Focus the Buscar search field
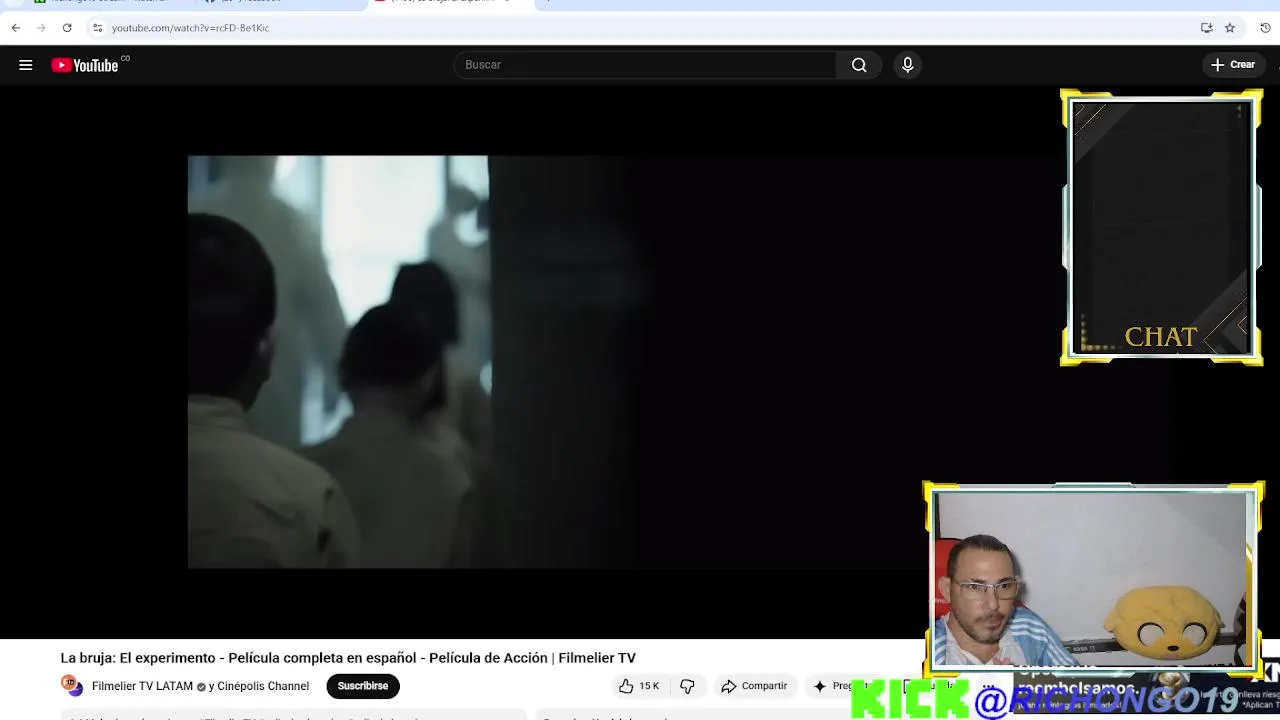 pyautogui.click(x=645, y=65)
